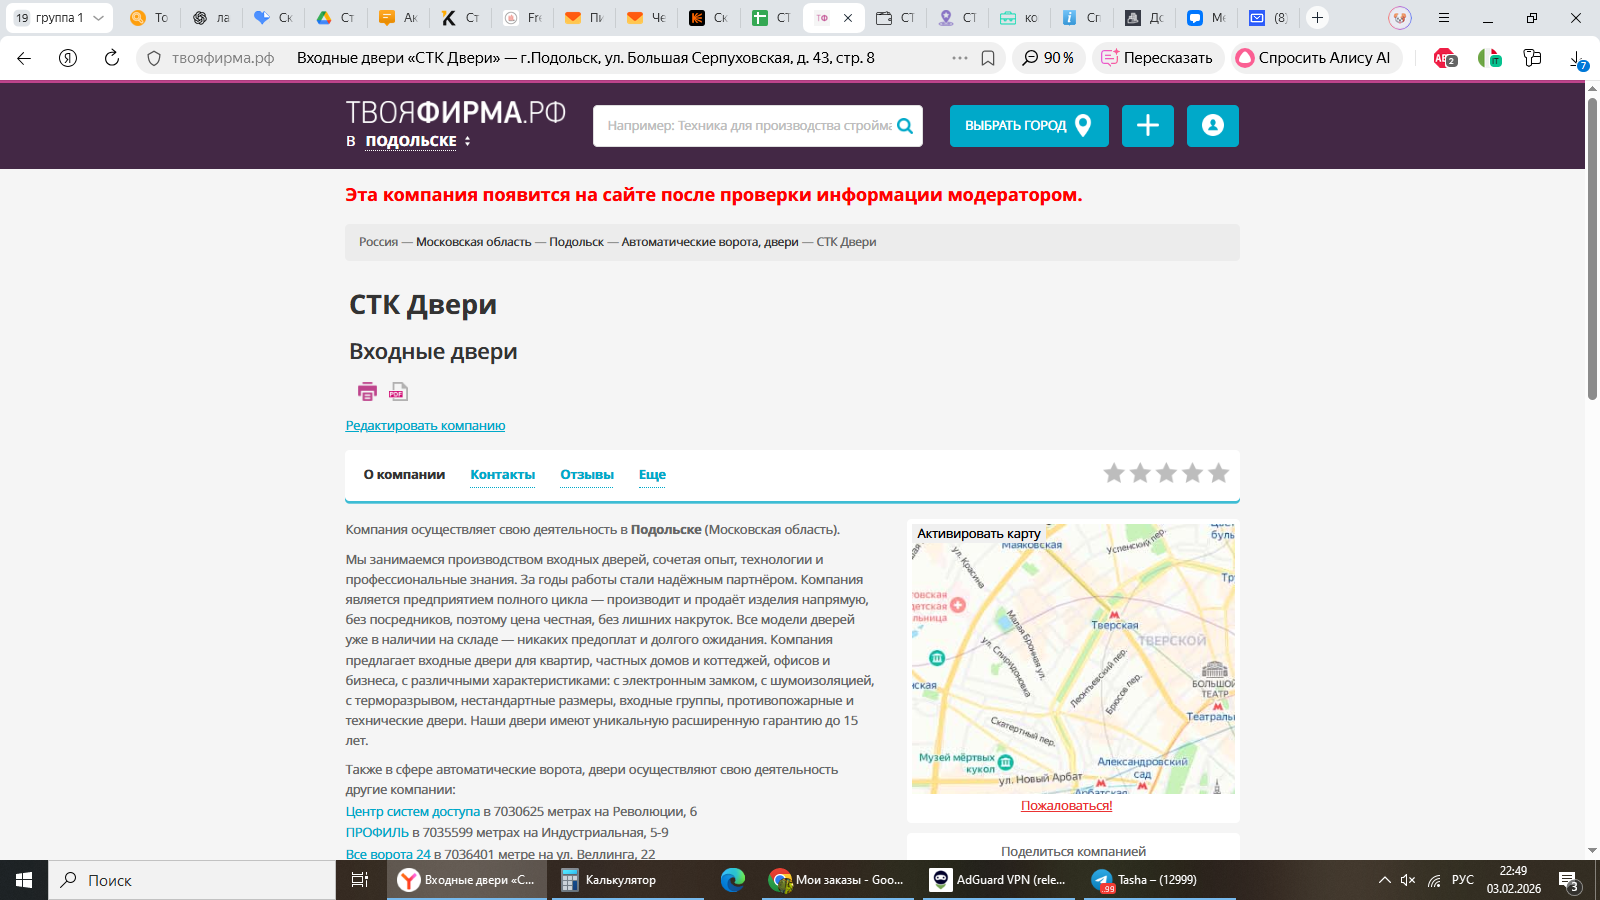Open the Центр систем доступа company link
This screenshot has height=900, width=1600.
click(413, 812)
